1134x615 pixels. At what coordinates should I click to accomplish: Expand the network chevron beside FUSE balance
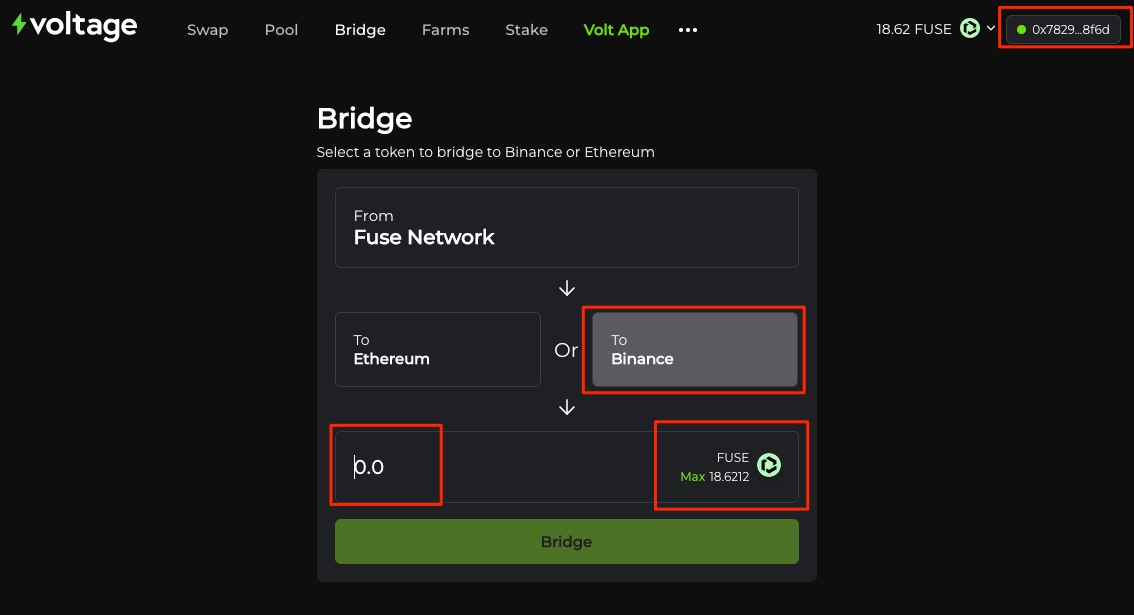(991, 28)
